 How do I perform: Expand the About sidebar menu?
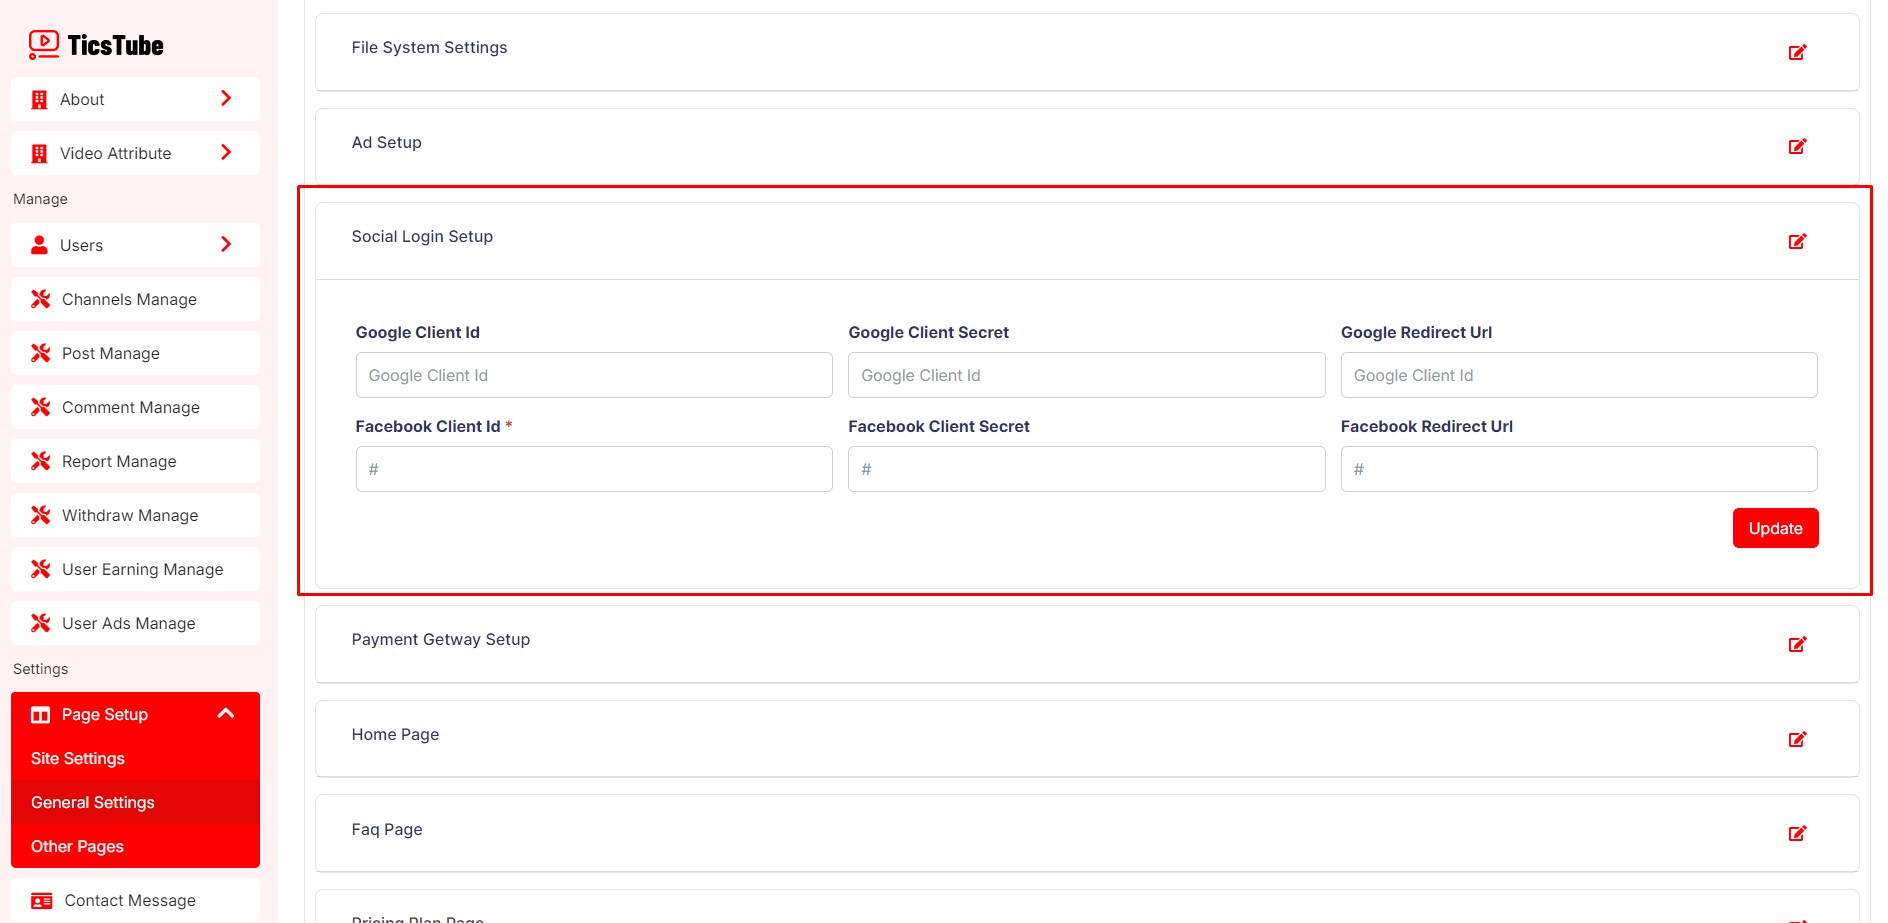(135, 99)
